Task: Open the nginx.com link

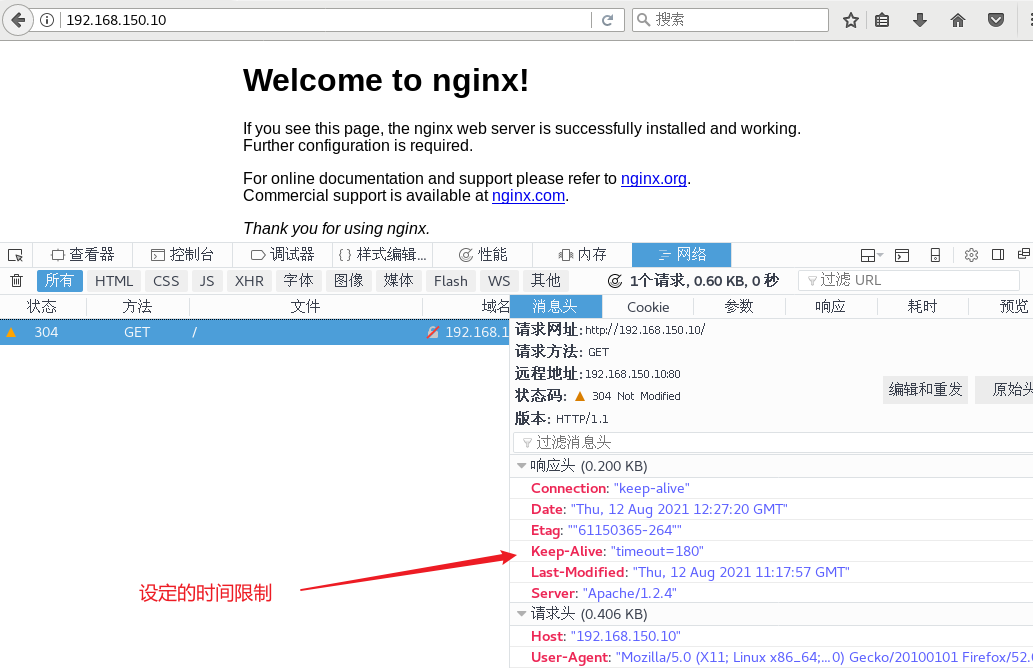Action: (x=528, y=196)
